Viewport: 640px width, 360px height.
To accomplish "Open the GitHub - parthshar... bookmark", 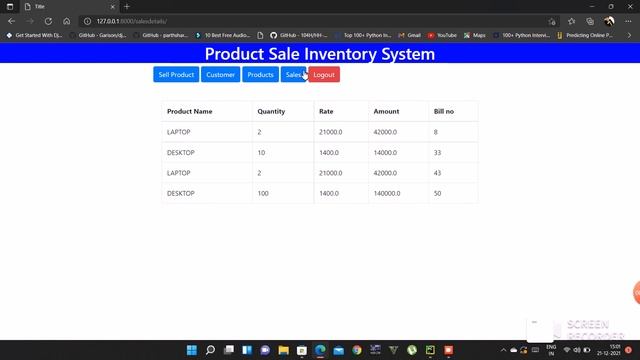I will pyautogui.click(x=161, y=36).
